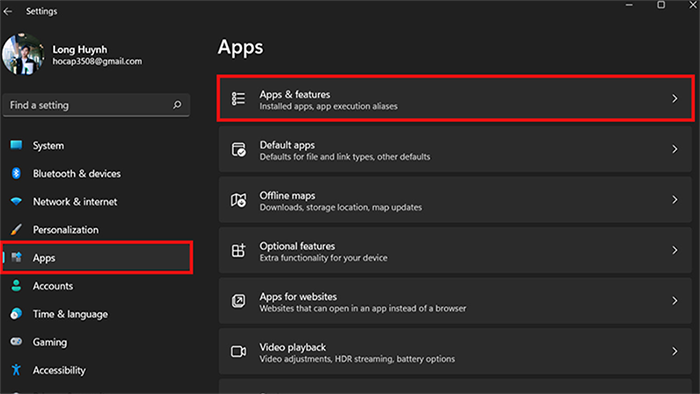Open Accounts settings
The width and height of the screenshot is (700, 394).
(53, 286)
